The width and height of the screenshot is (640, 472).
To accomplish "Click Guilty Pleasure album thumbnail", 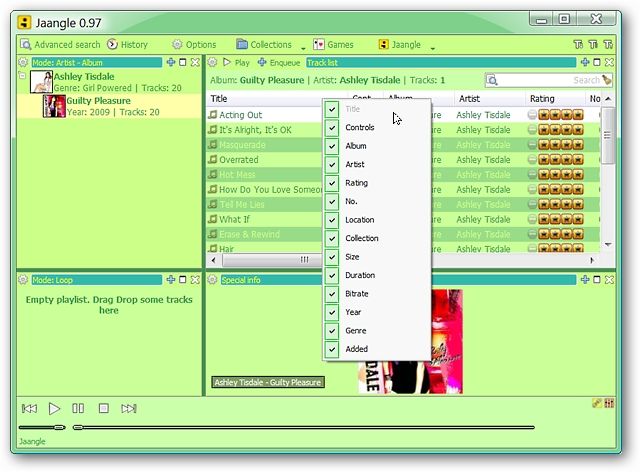I will (x=54, y=106).
